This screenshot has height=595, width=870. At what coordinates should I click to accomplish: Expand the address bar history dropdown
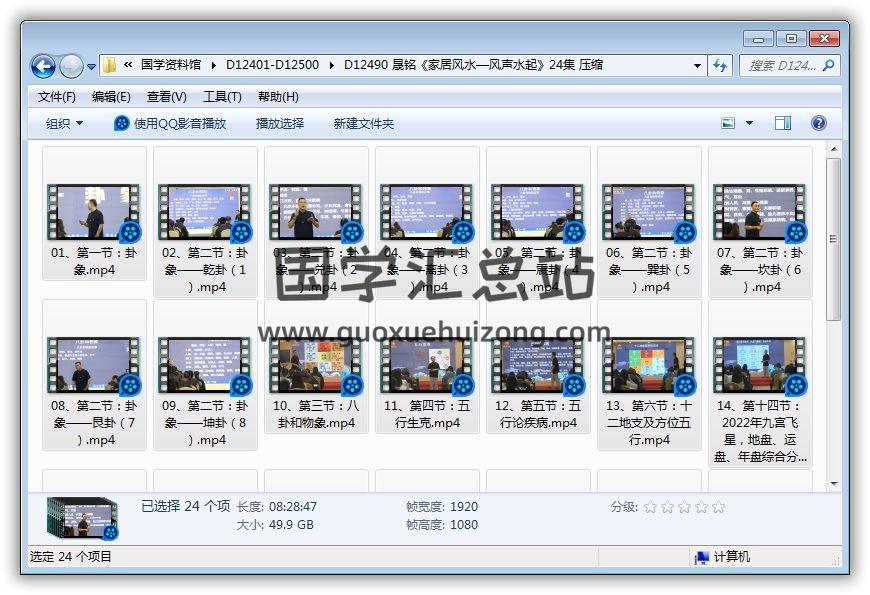697,66
